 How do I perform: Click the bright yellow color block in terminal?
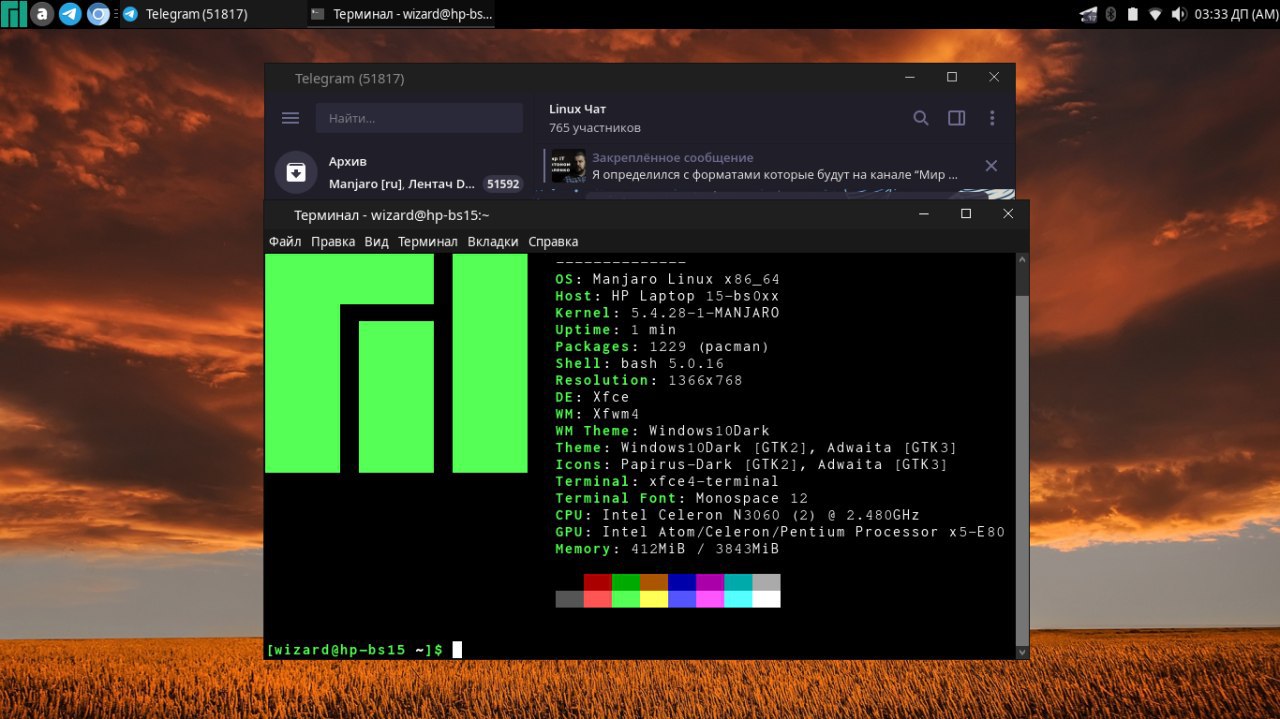tap(653, 599)
